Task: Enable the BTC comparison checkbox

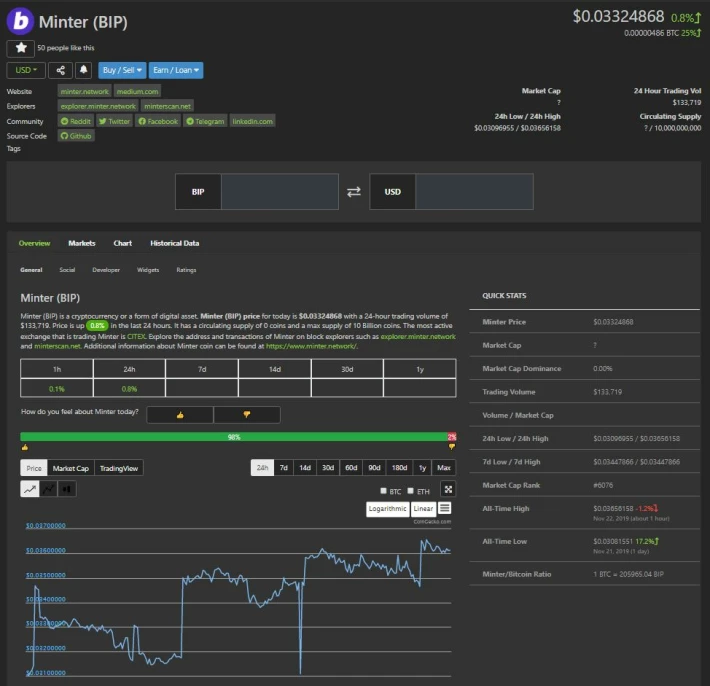Action: click(x=384, y=491)
